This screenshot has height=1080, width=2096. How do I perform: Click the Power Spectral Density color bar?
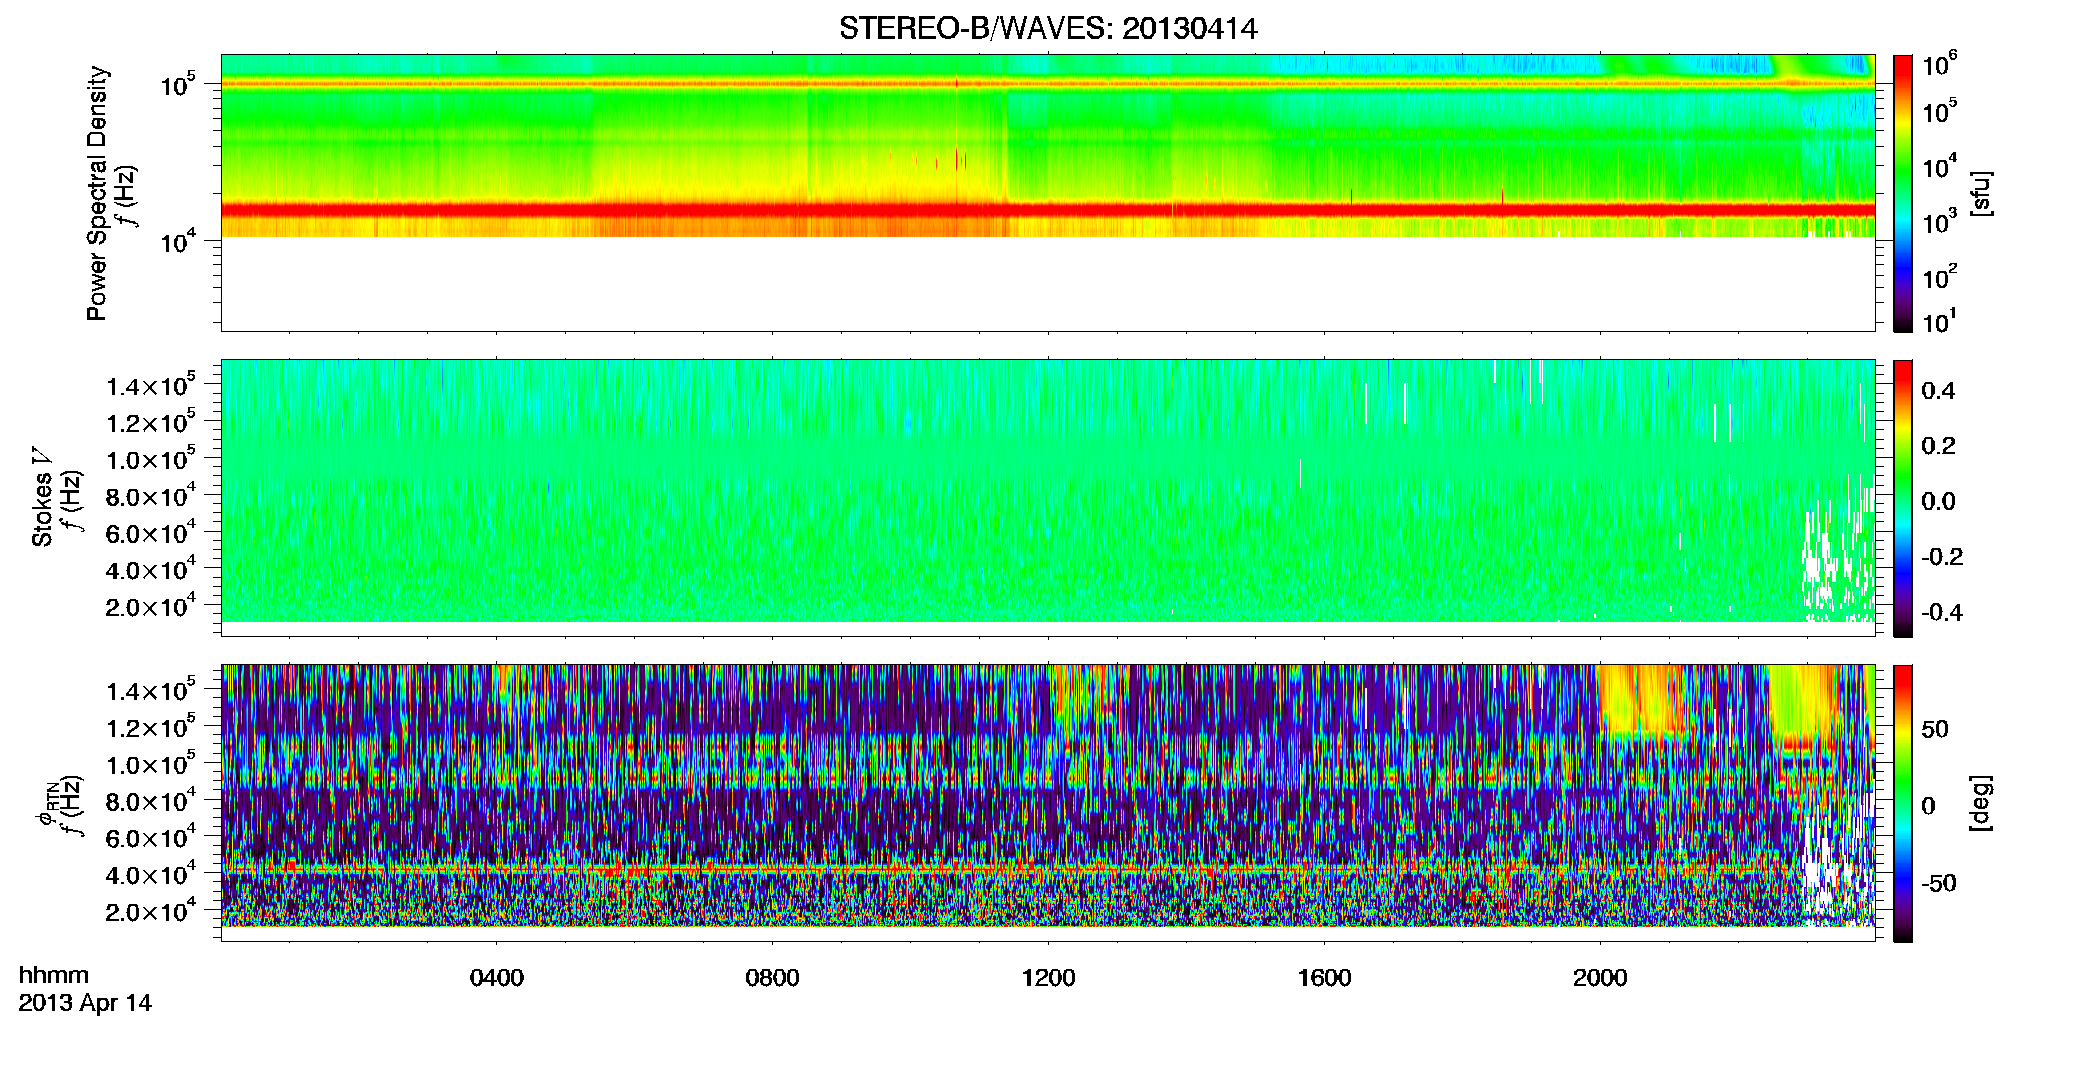pyautogui.click(x=1902, y=193)
